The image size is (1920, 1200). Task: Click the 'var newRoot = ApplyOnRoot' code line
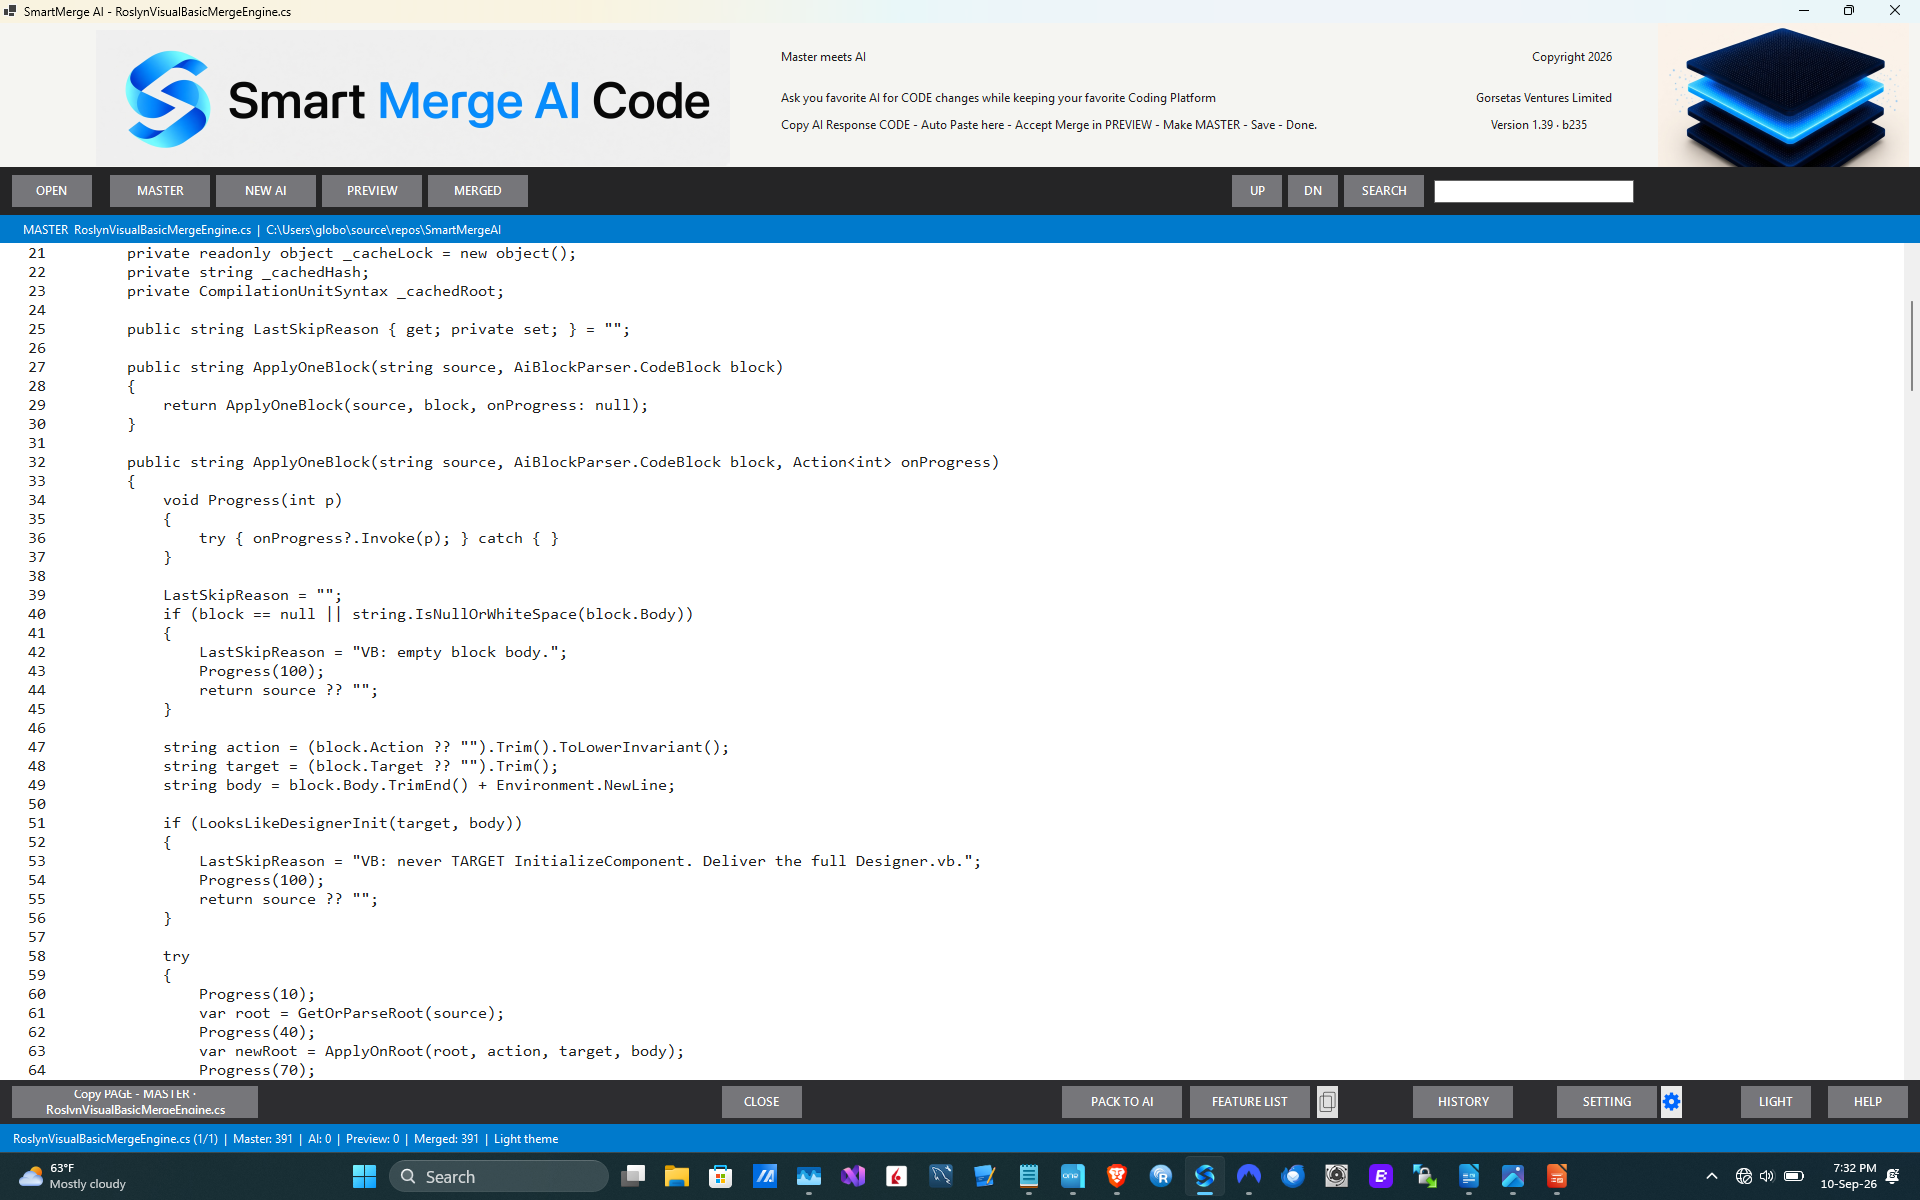442,1051
